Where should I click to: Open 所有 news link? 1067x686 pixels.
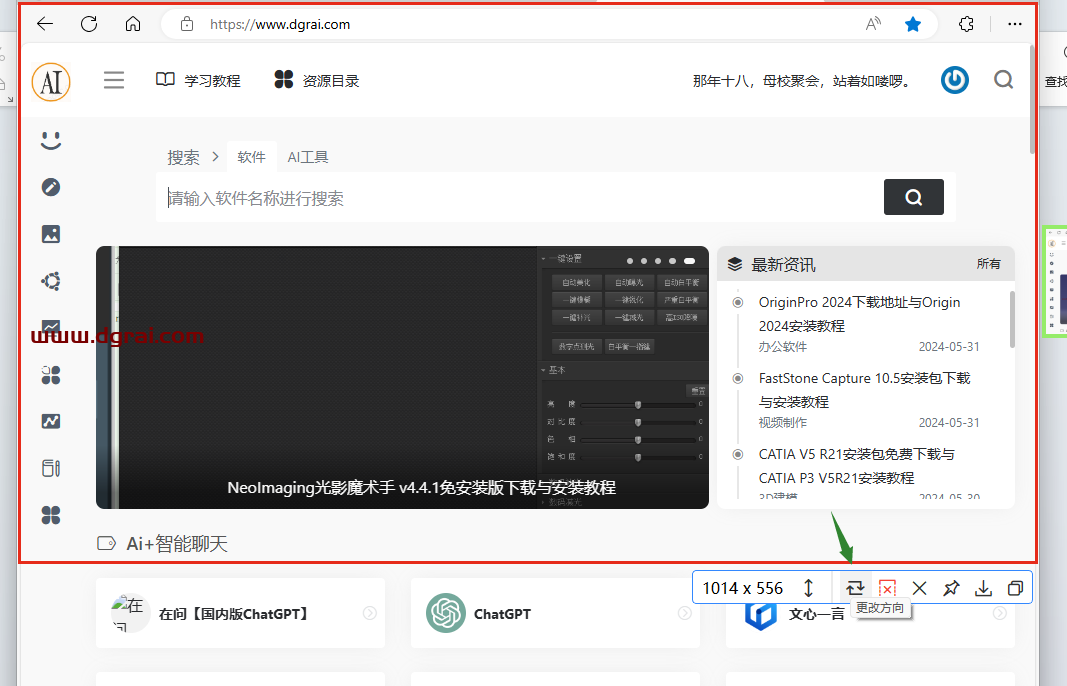tap(989, 263)
